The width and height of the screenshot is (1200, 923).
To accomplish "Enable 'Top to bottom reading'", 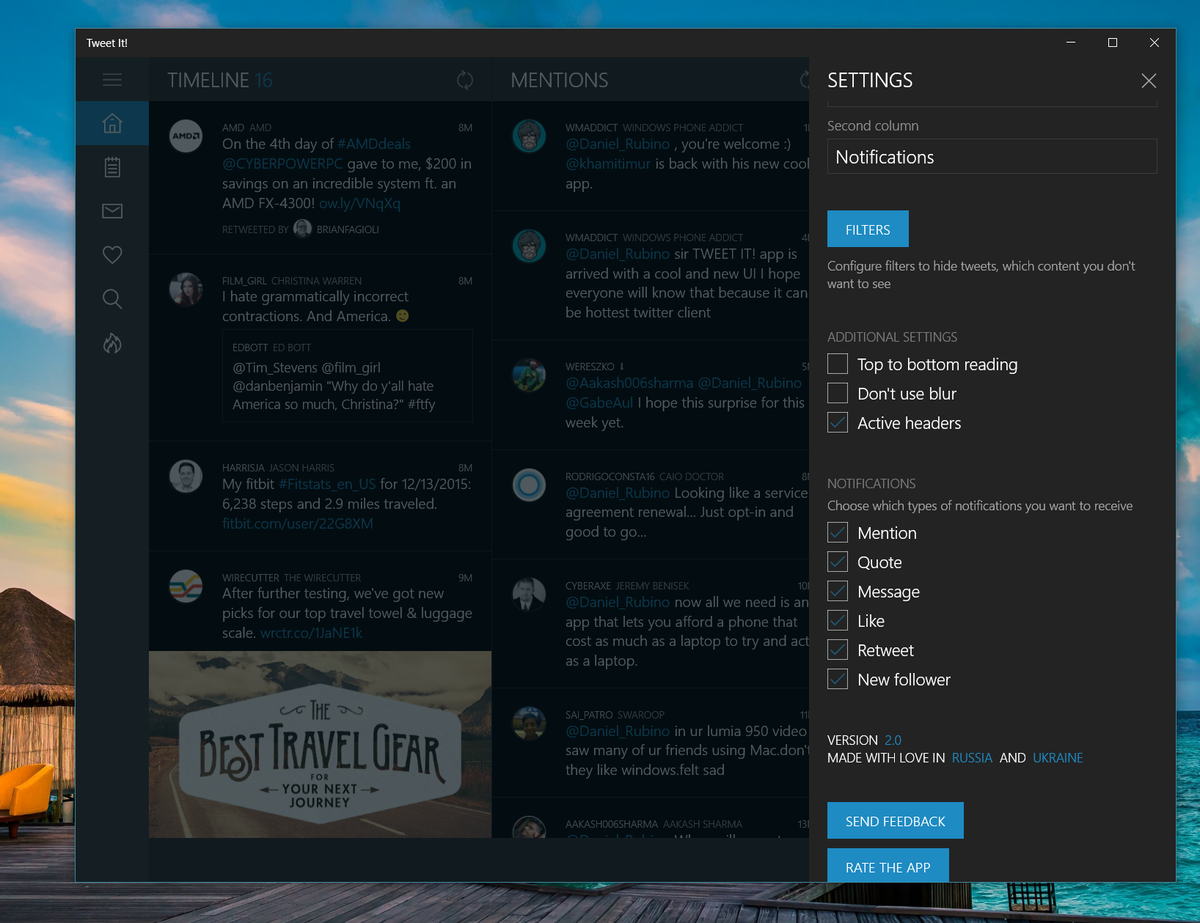I will point(837,364).
